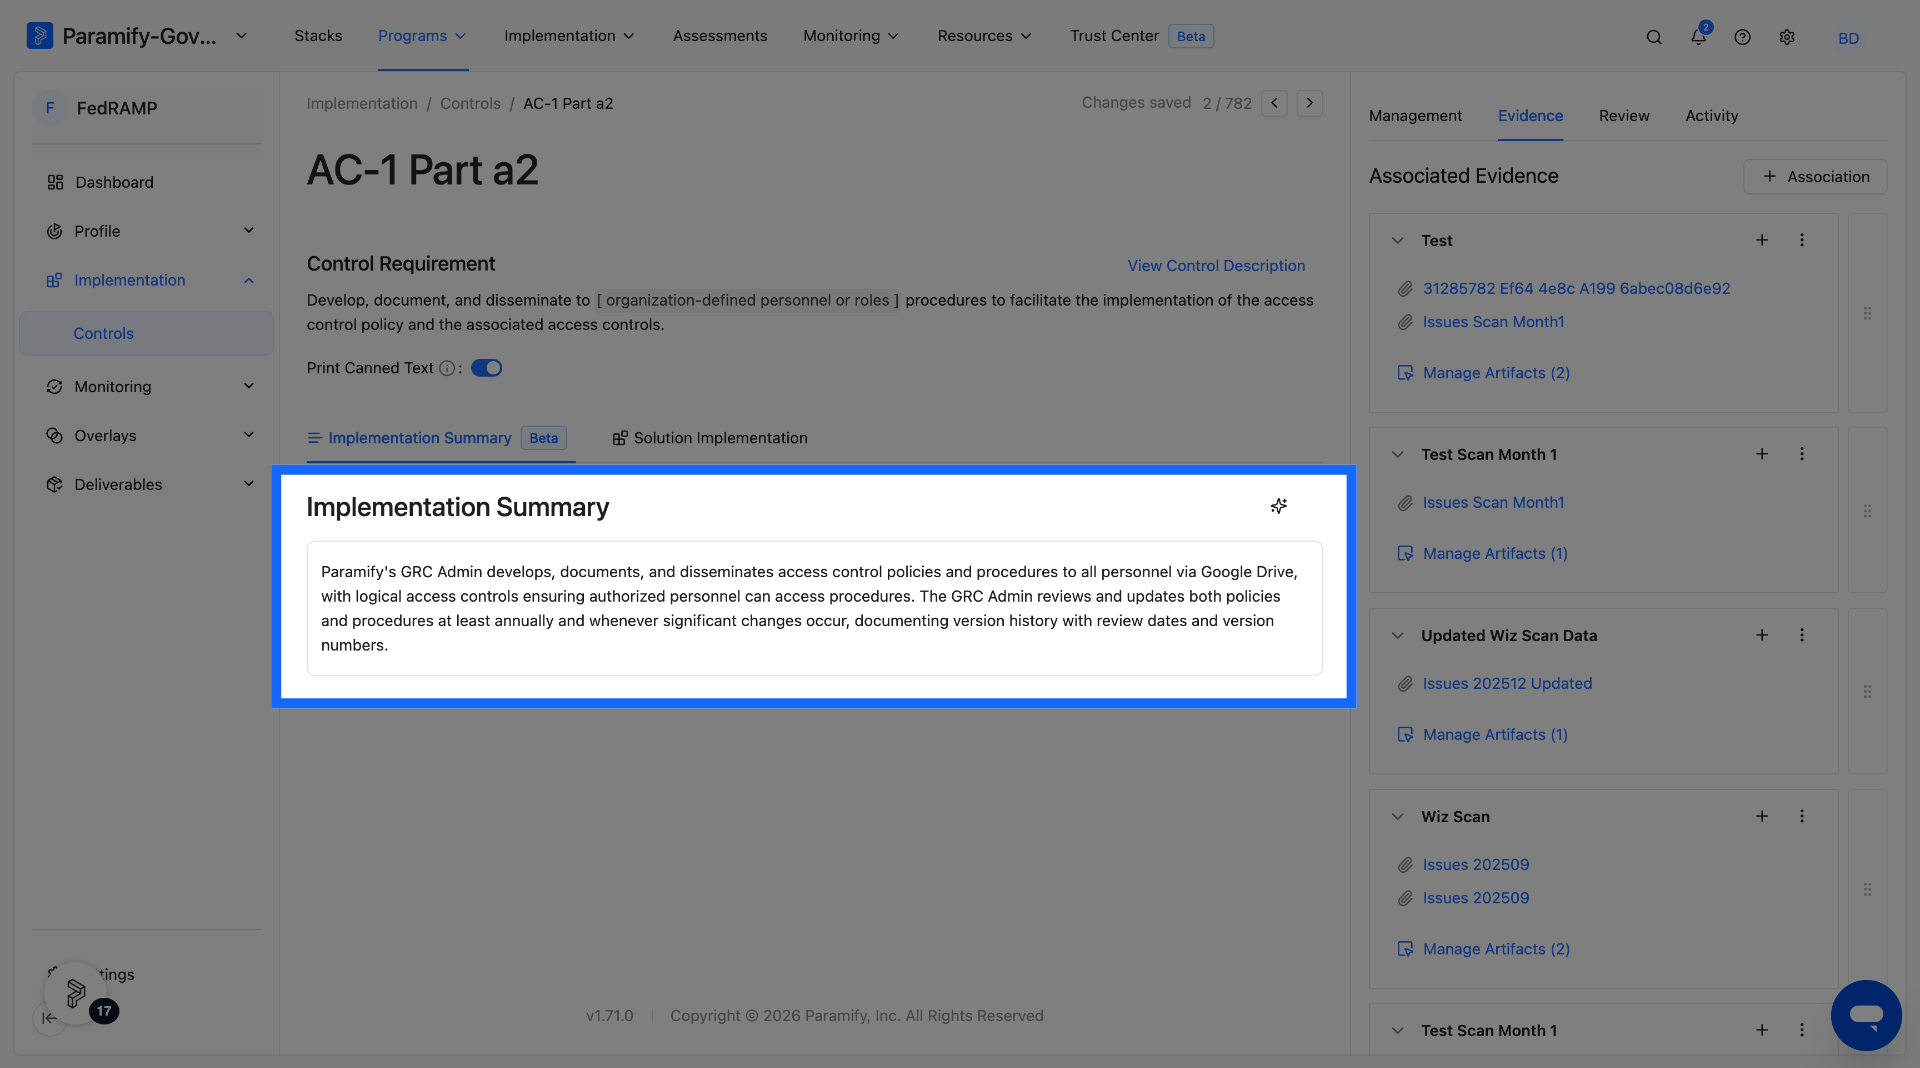Viewport: 1920px width, 1068px height.
Task: Click info icon next to Print Canned Text
Action: point(447,368)
